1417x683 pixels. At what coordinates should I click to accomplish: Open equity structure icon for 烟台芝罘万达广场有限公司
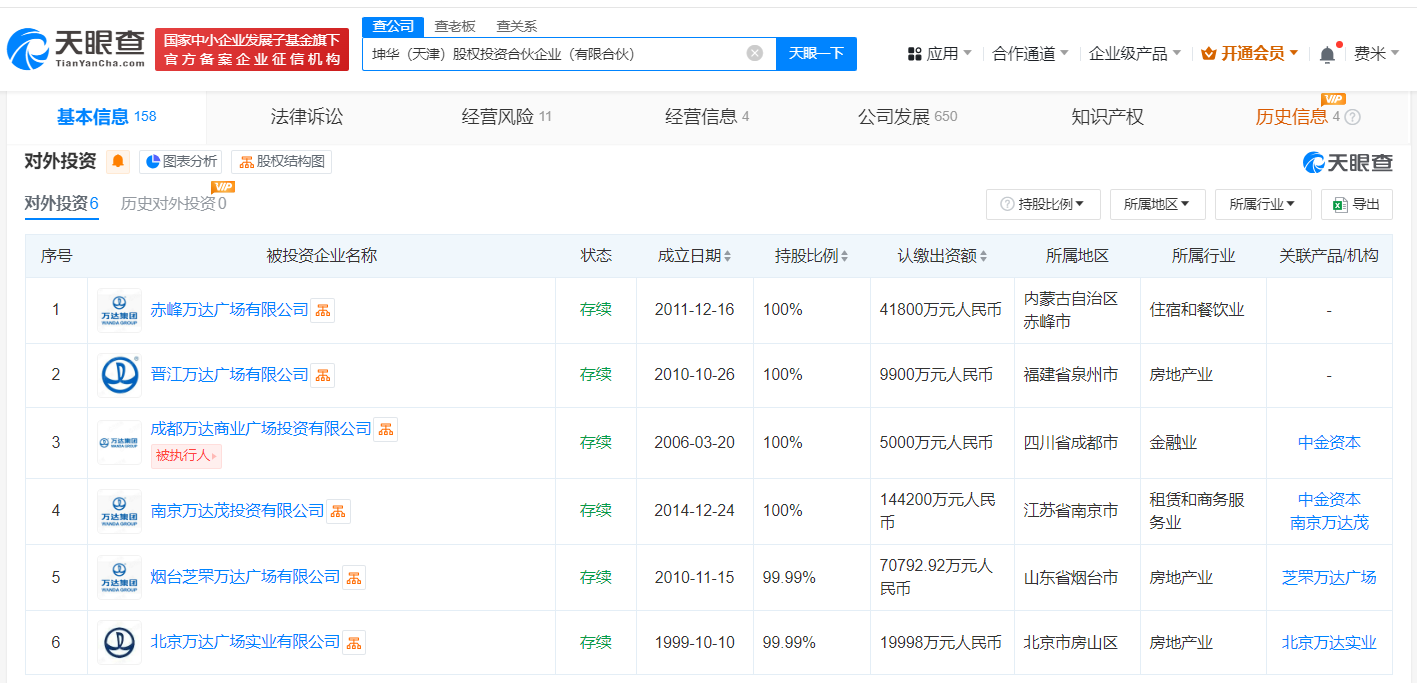(x=354, y=577)
